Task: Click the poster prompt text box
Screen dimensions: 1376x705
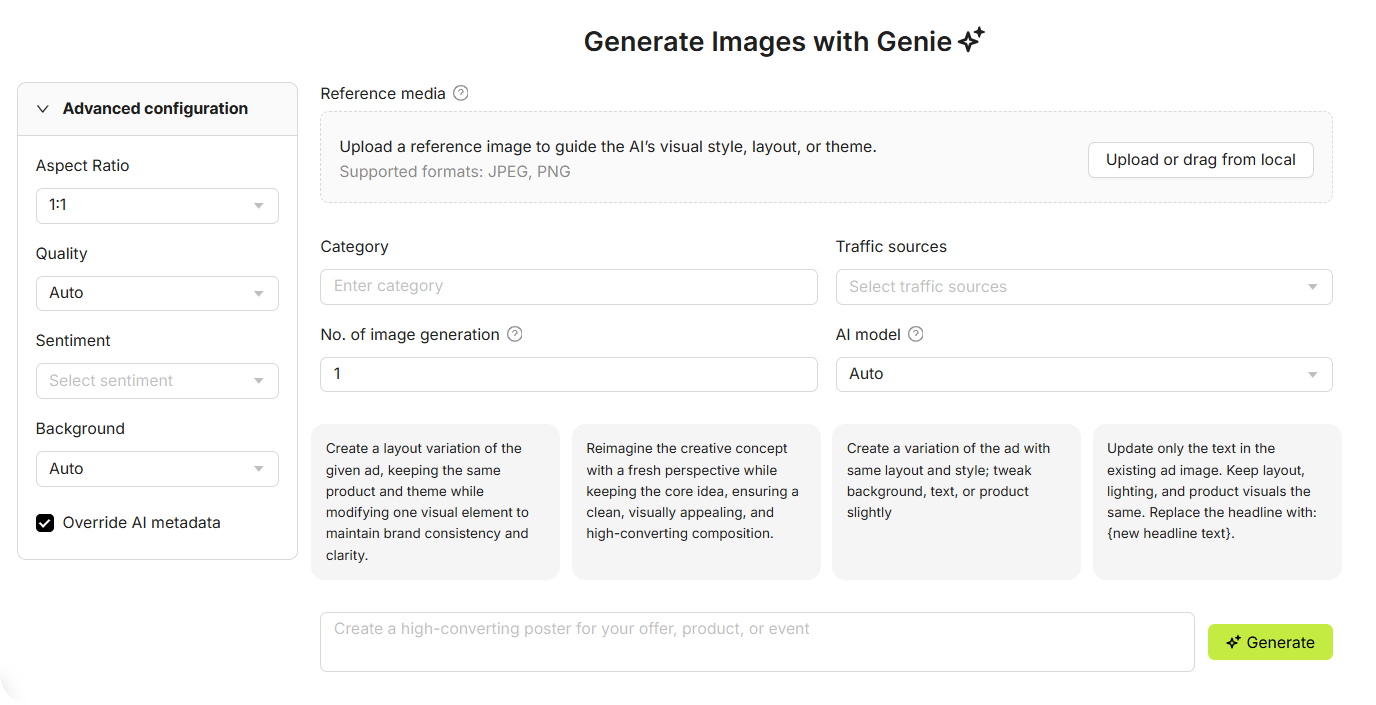Action: 756,641
